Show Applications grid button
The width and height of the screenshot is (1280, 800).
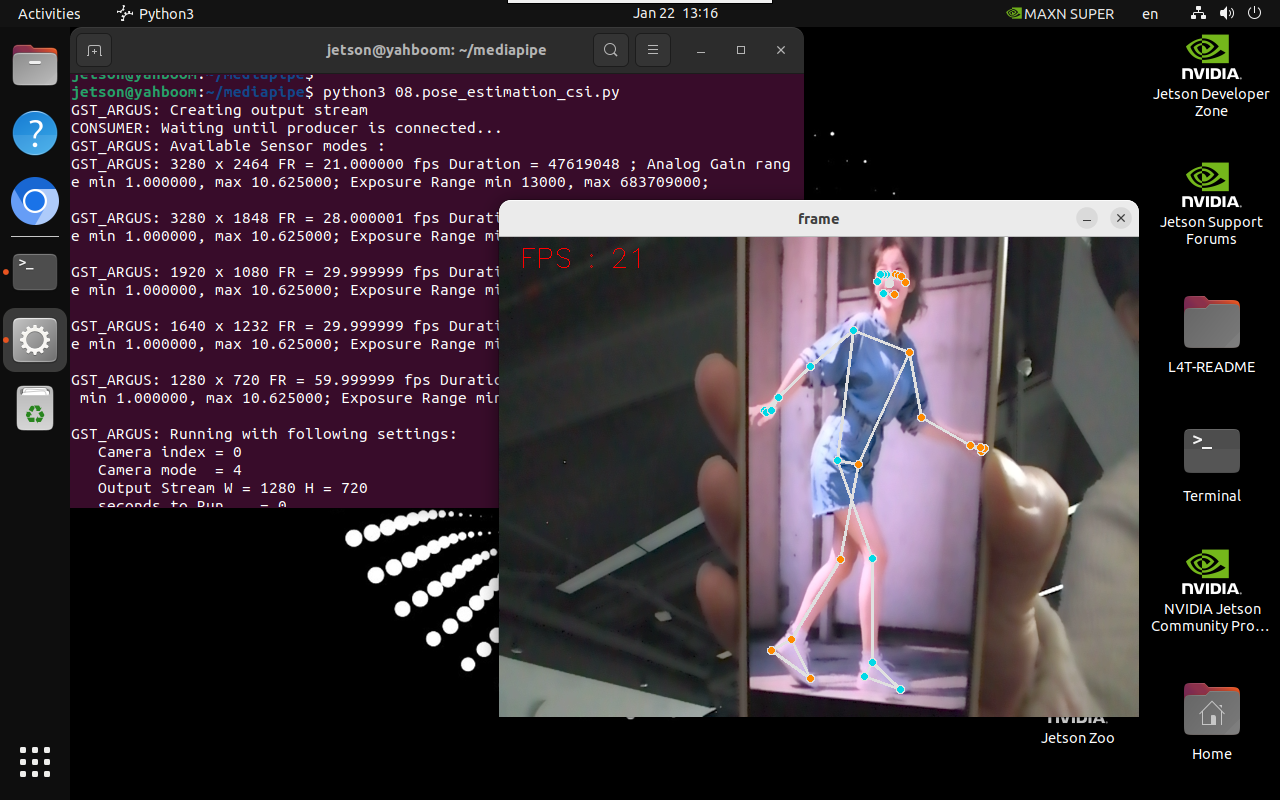[35, 762]
